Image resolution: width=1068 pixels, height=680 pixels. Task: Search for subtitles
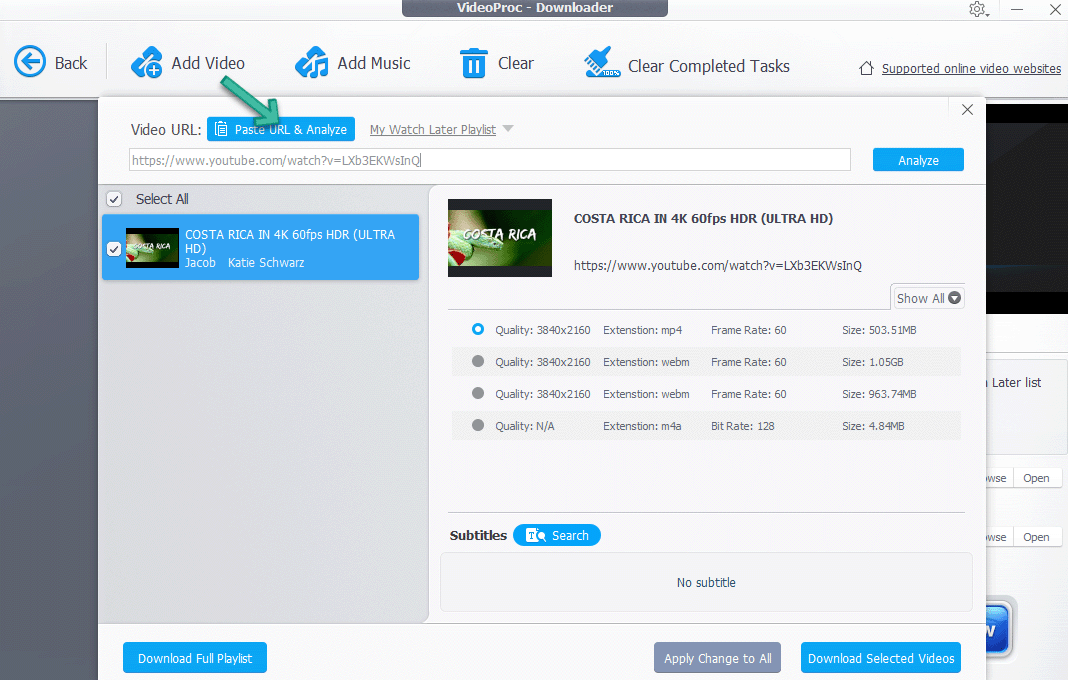(556, 535)
